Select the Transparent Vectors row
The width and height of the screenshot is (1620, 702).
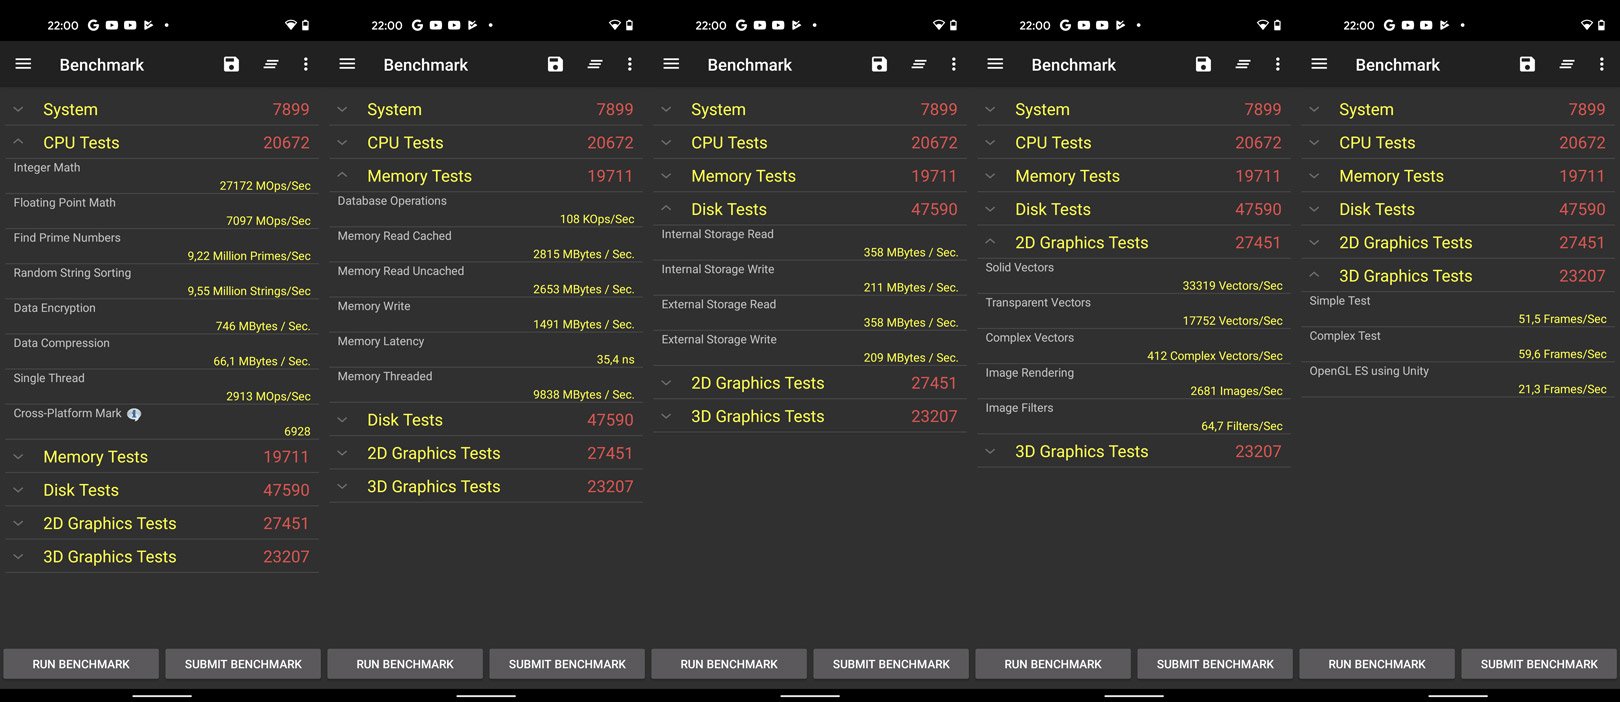pyautogui.click(x=1134, y=312)
